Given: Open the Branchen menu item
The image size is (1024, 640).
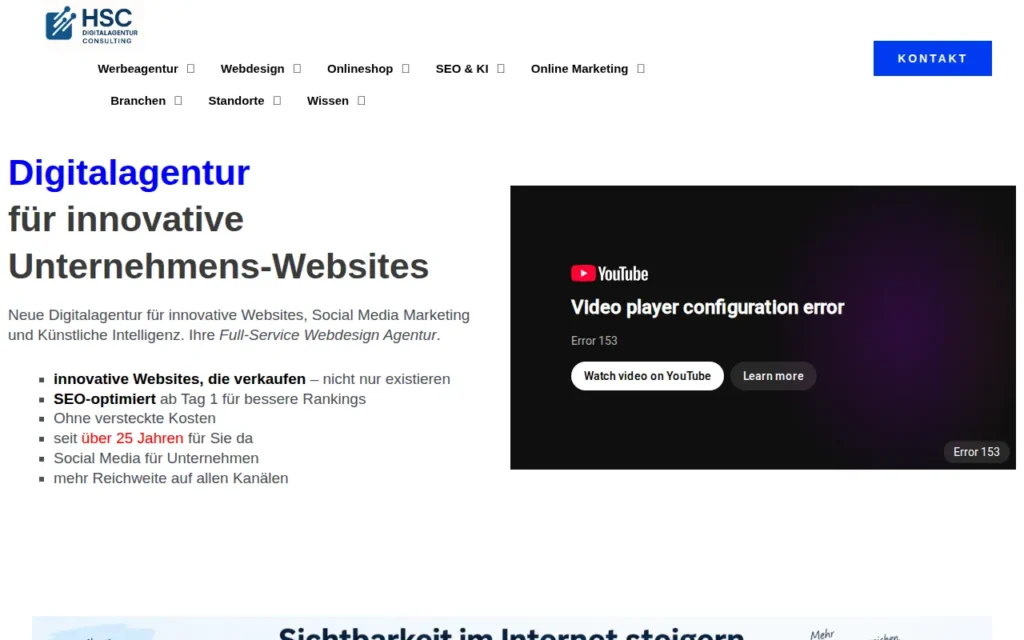Looking at the screenshot, I should tap(138, 101).
